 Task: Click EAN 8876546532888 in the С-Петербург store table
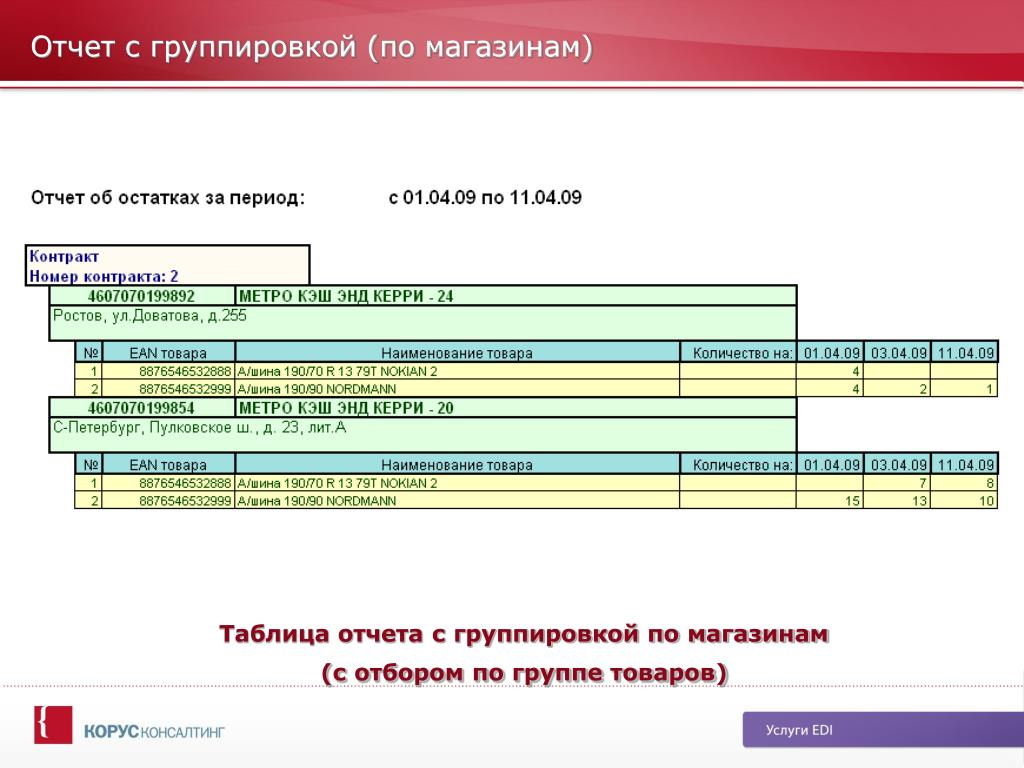tap(168, 483)
